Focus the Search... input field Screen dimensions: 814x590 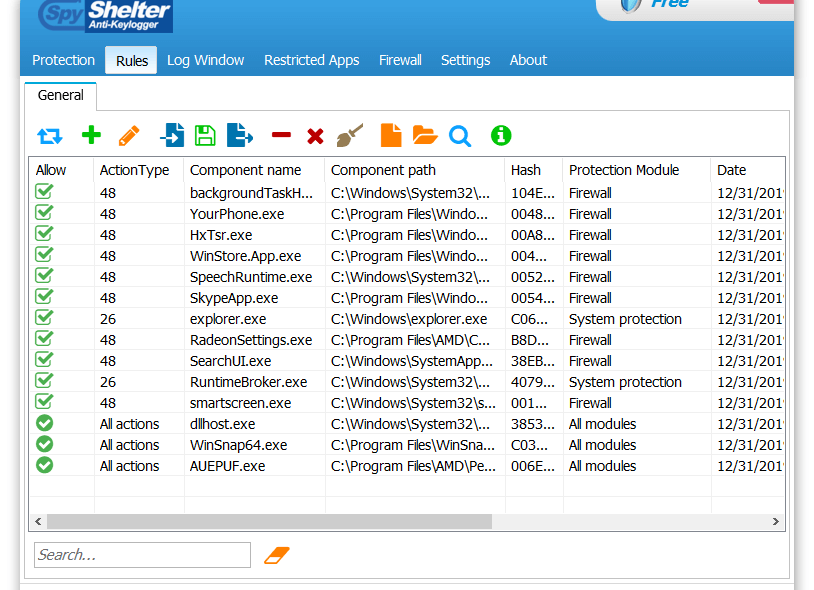pyautogui.click(x=142, y=555)
